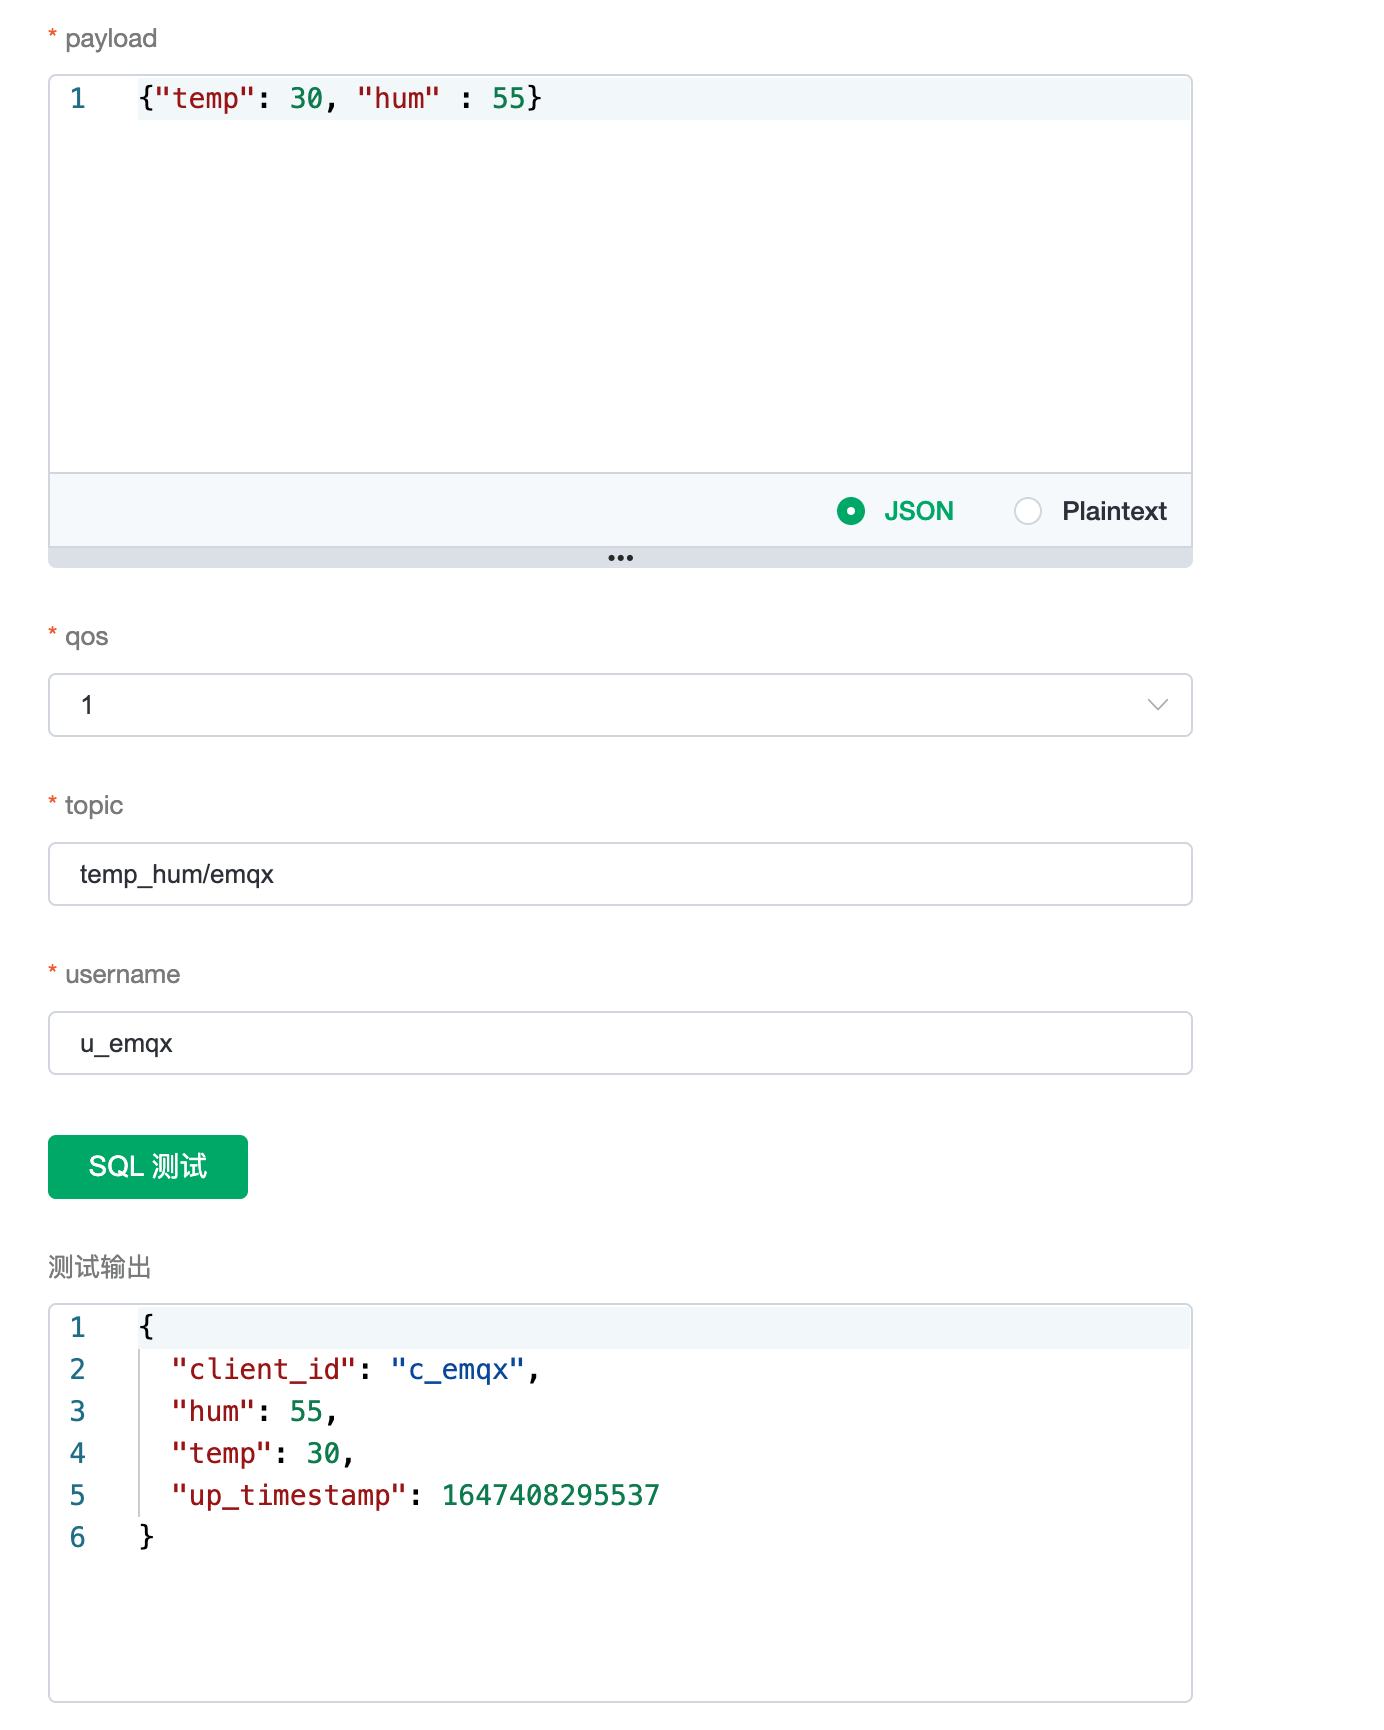Click the qos dropdown chevron arrow
1384x1730 pixels.
click(1157, 705)
